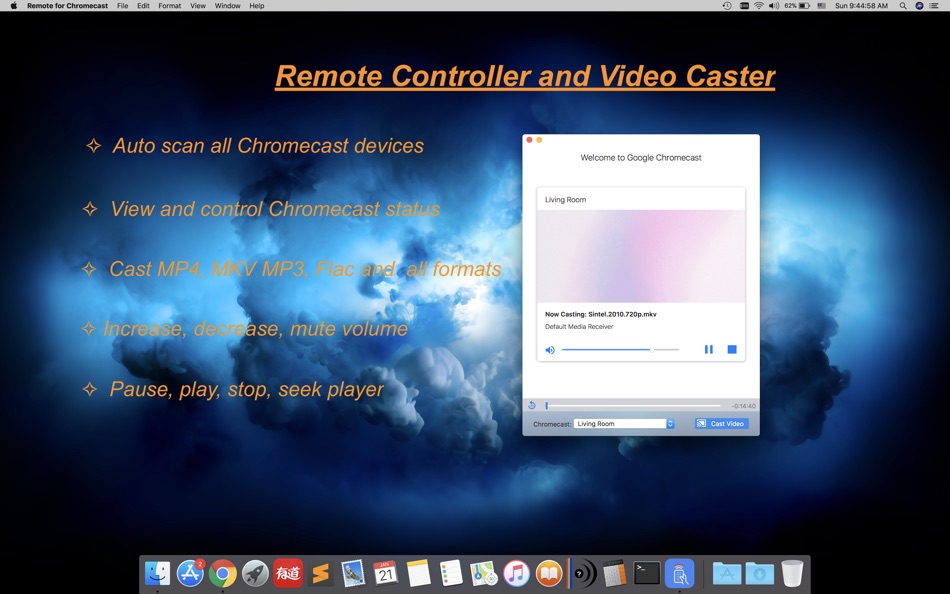Screen dimensions: 950x594
Task: Open the Applications folder in Dock
Action: (727, 573)
